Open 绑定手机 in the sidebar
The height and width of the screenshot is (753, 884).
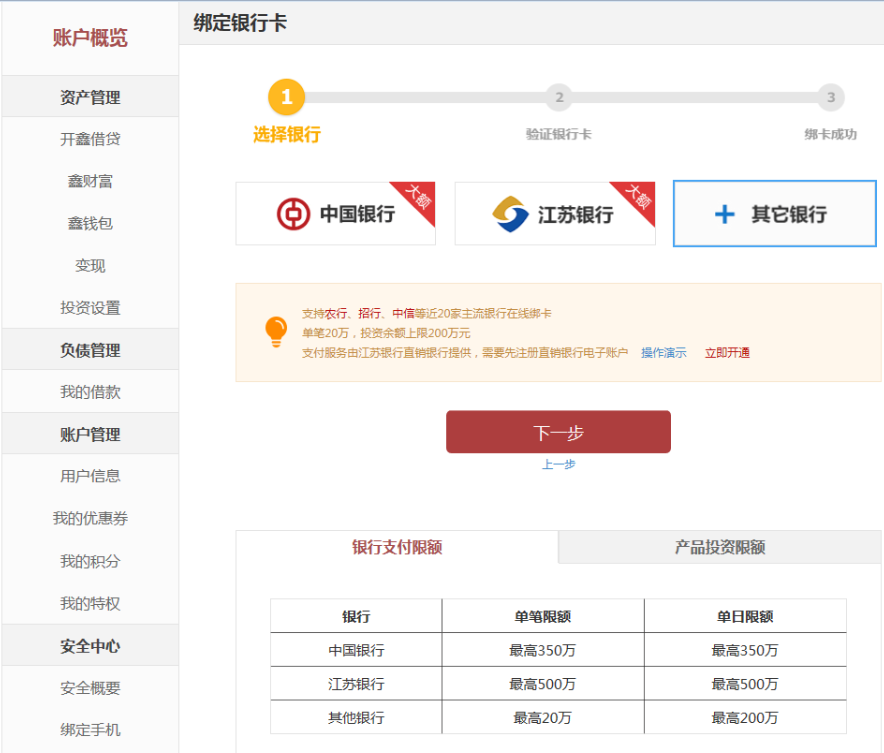coord(90,730)
